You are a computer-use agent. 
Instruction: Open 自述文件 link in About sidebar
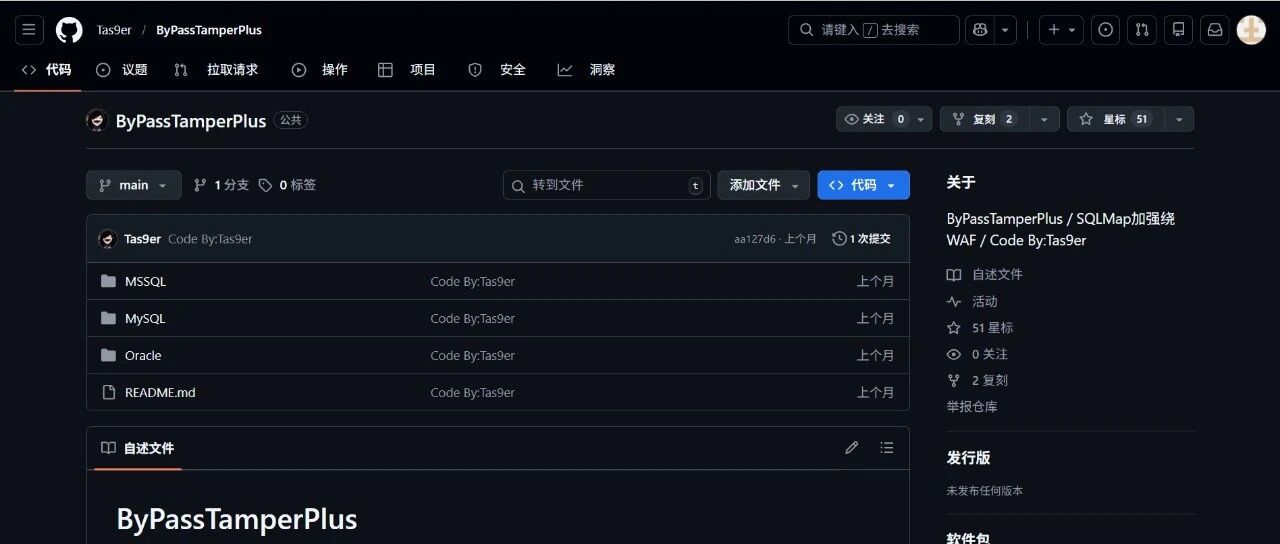[x=985, y=275]
